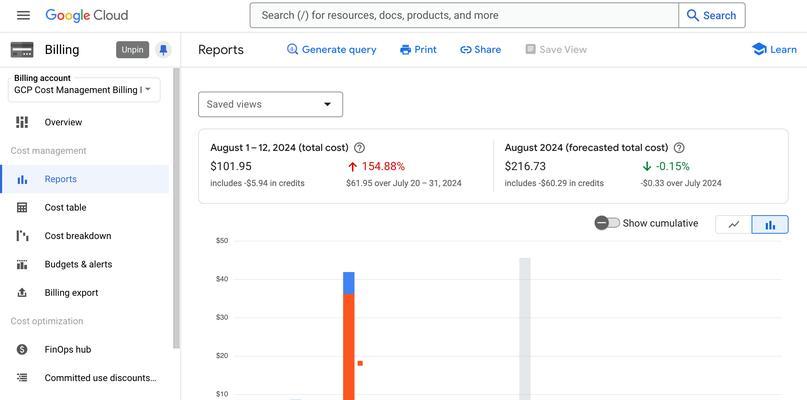Open help for August 1–12 total cost

[x=360, y=148]
